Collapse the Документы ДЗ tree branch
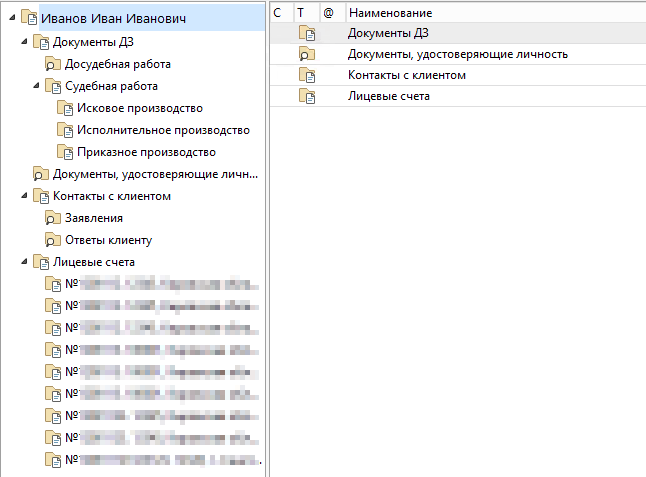The width and height of the screenshot is (646, 477). 23,42
